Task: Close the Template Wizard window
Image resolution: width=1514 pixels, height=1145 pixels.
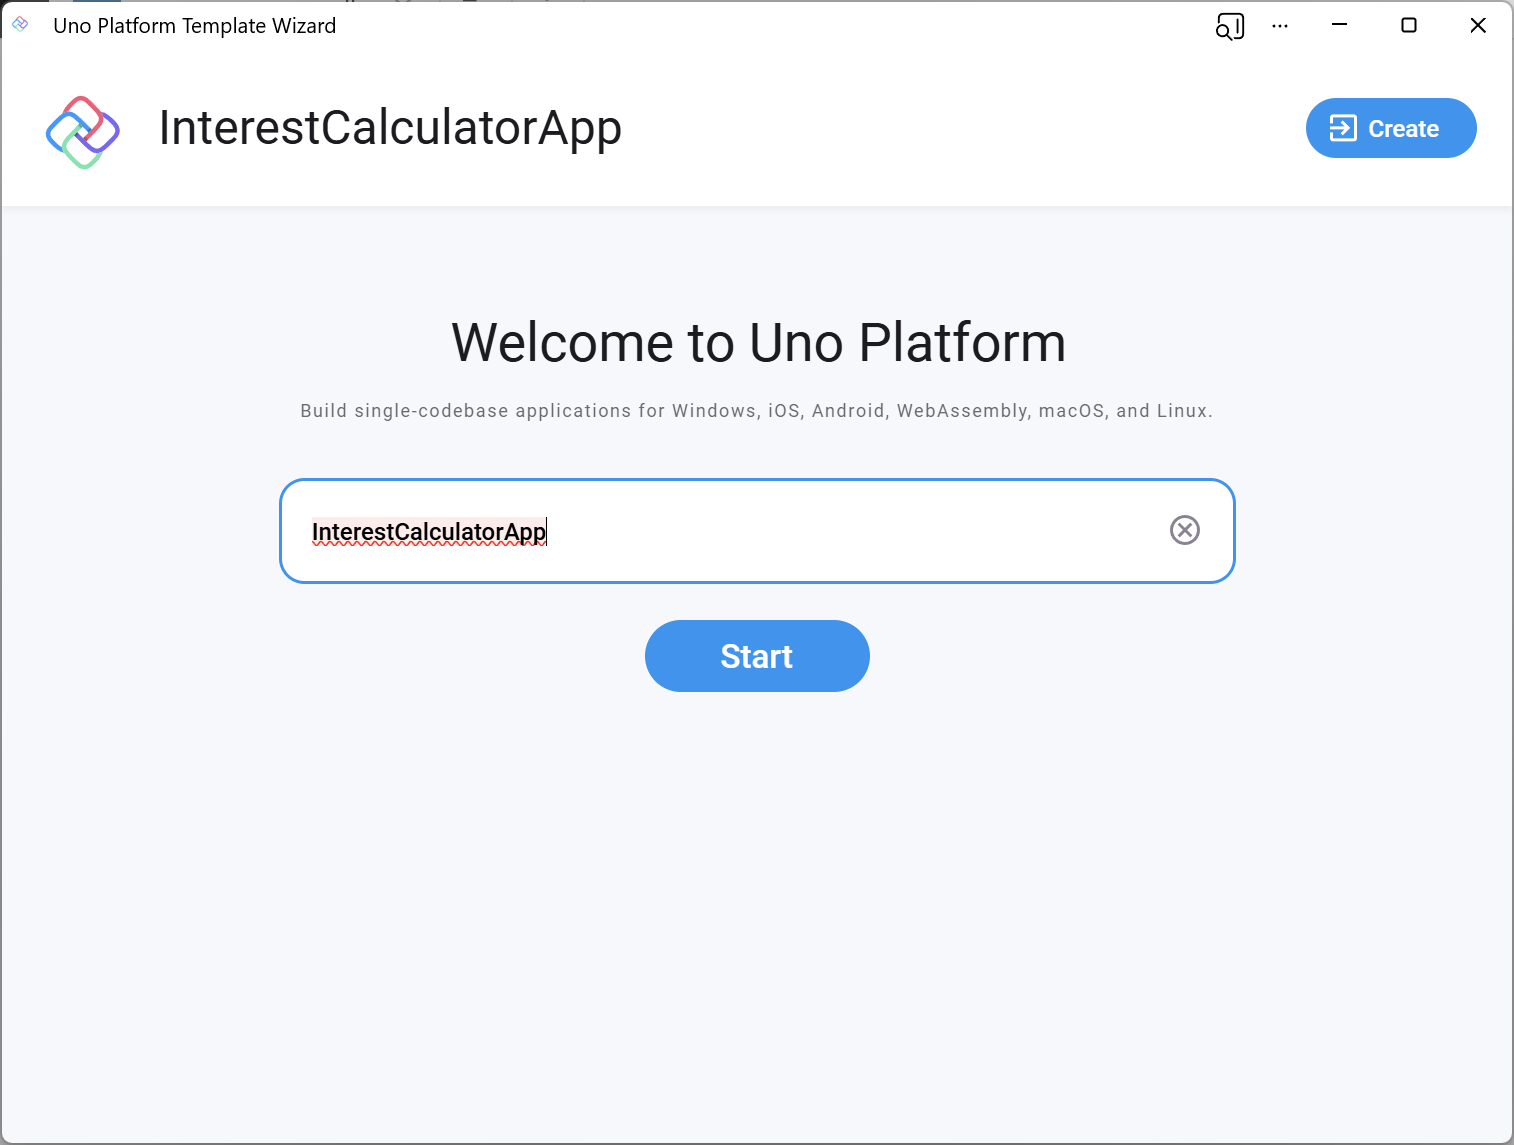Action: tap(1477, 25)
